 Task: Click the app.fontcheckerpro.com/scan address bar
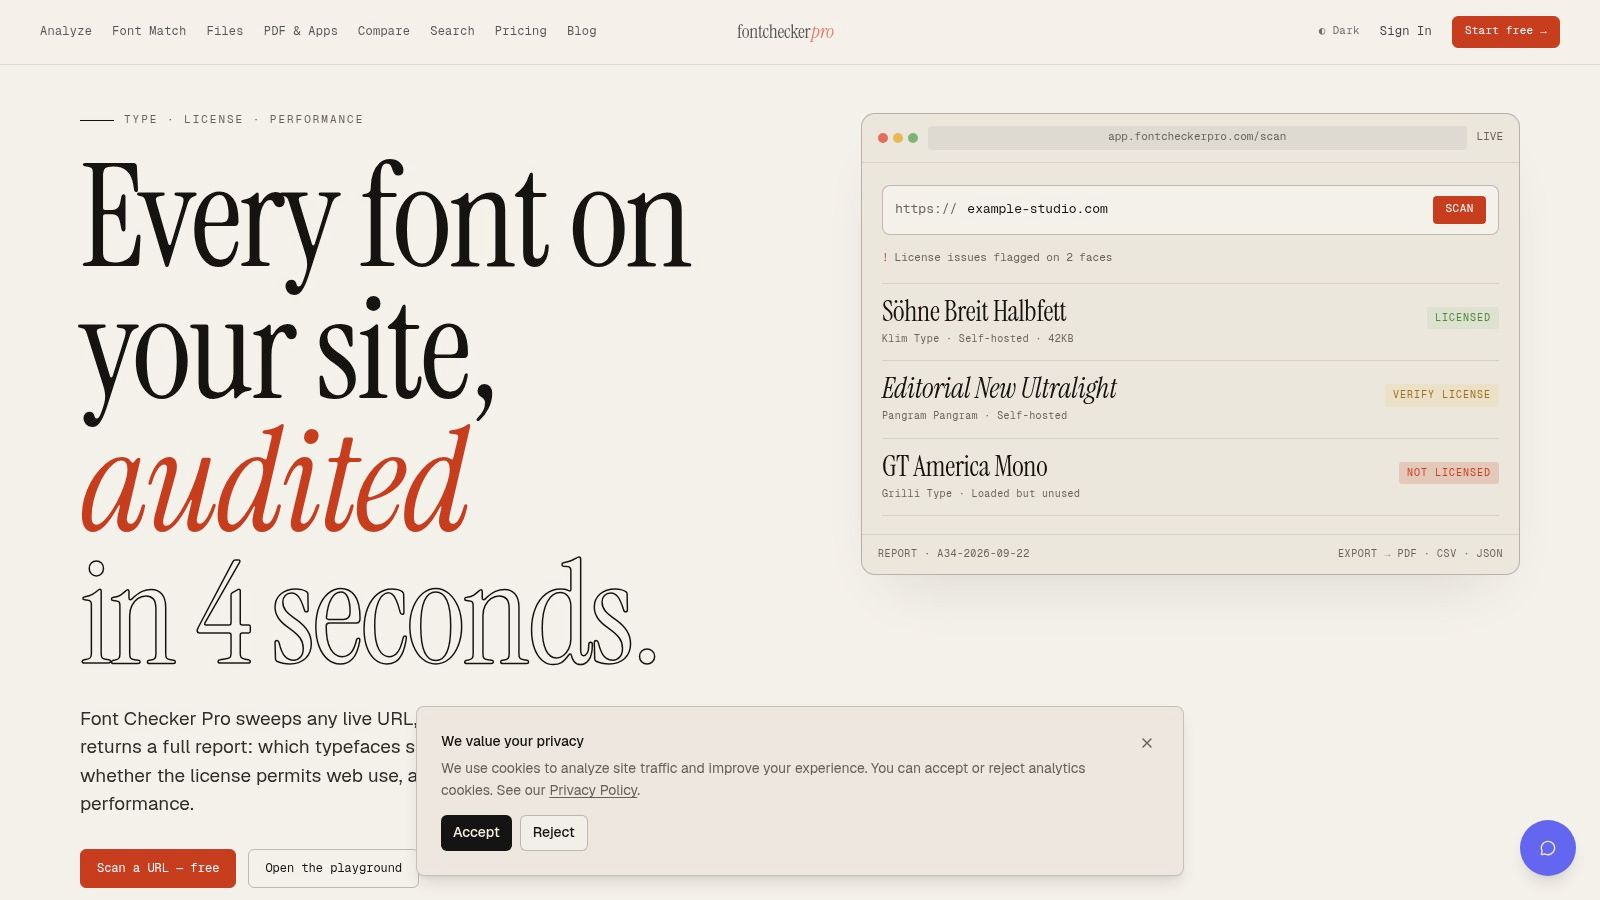coord(1197,137)
